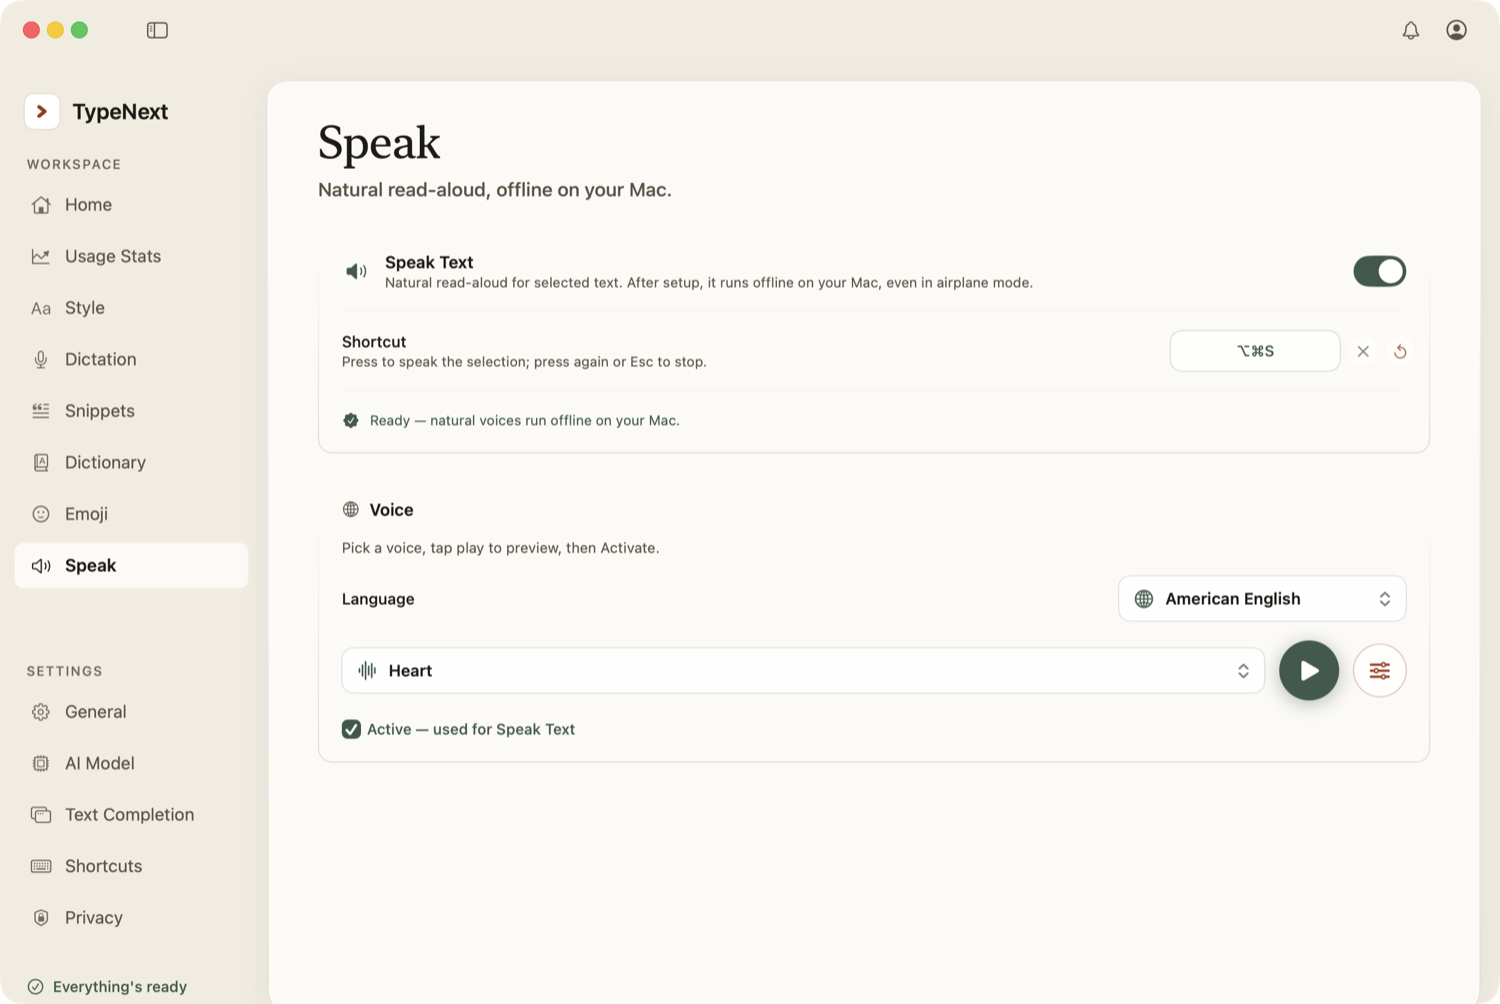This screenshot has width=1500, height=1004.
Task: Click the Emoji smiley icon
Action: click(x=41, y=514)
